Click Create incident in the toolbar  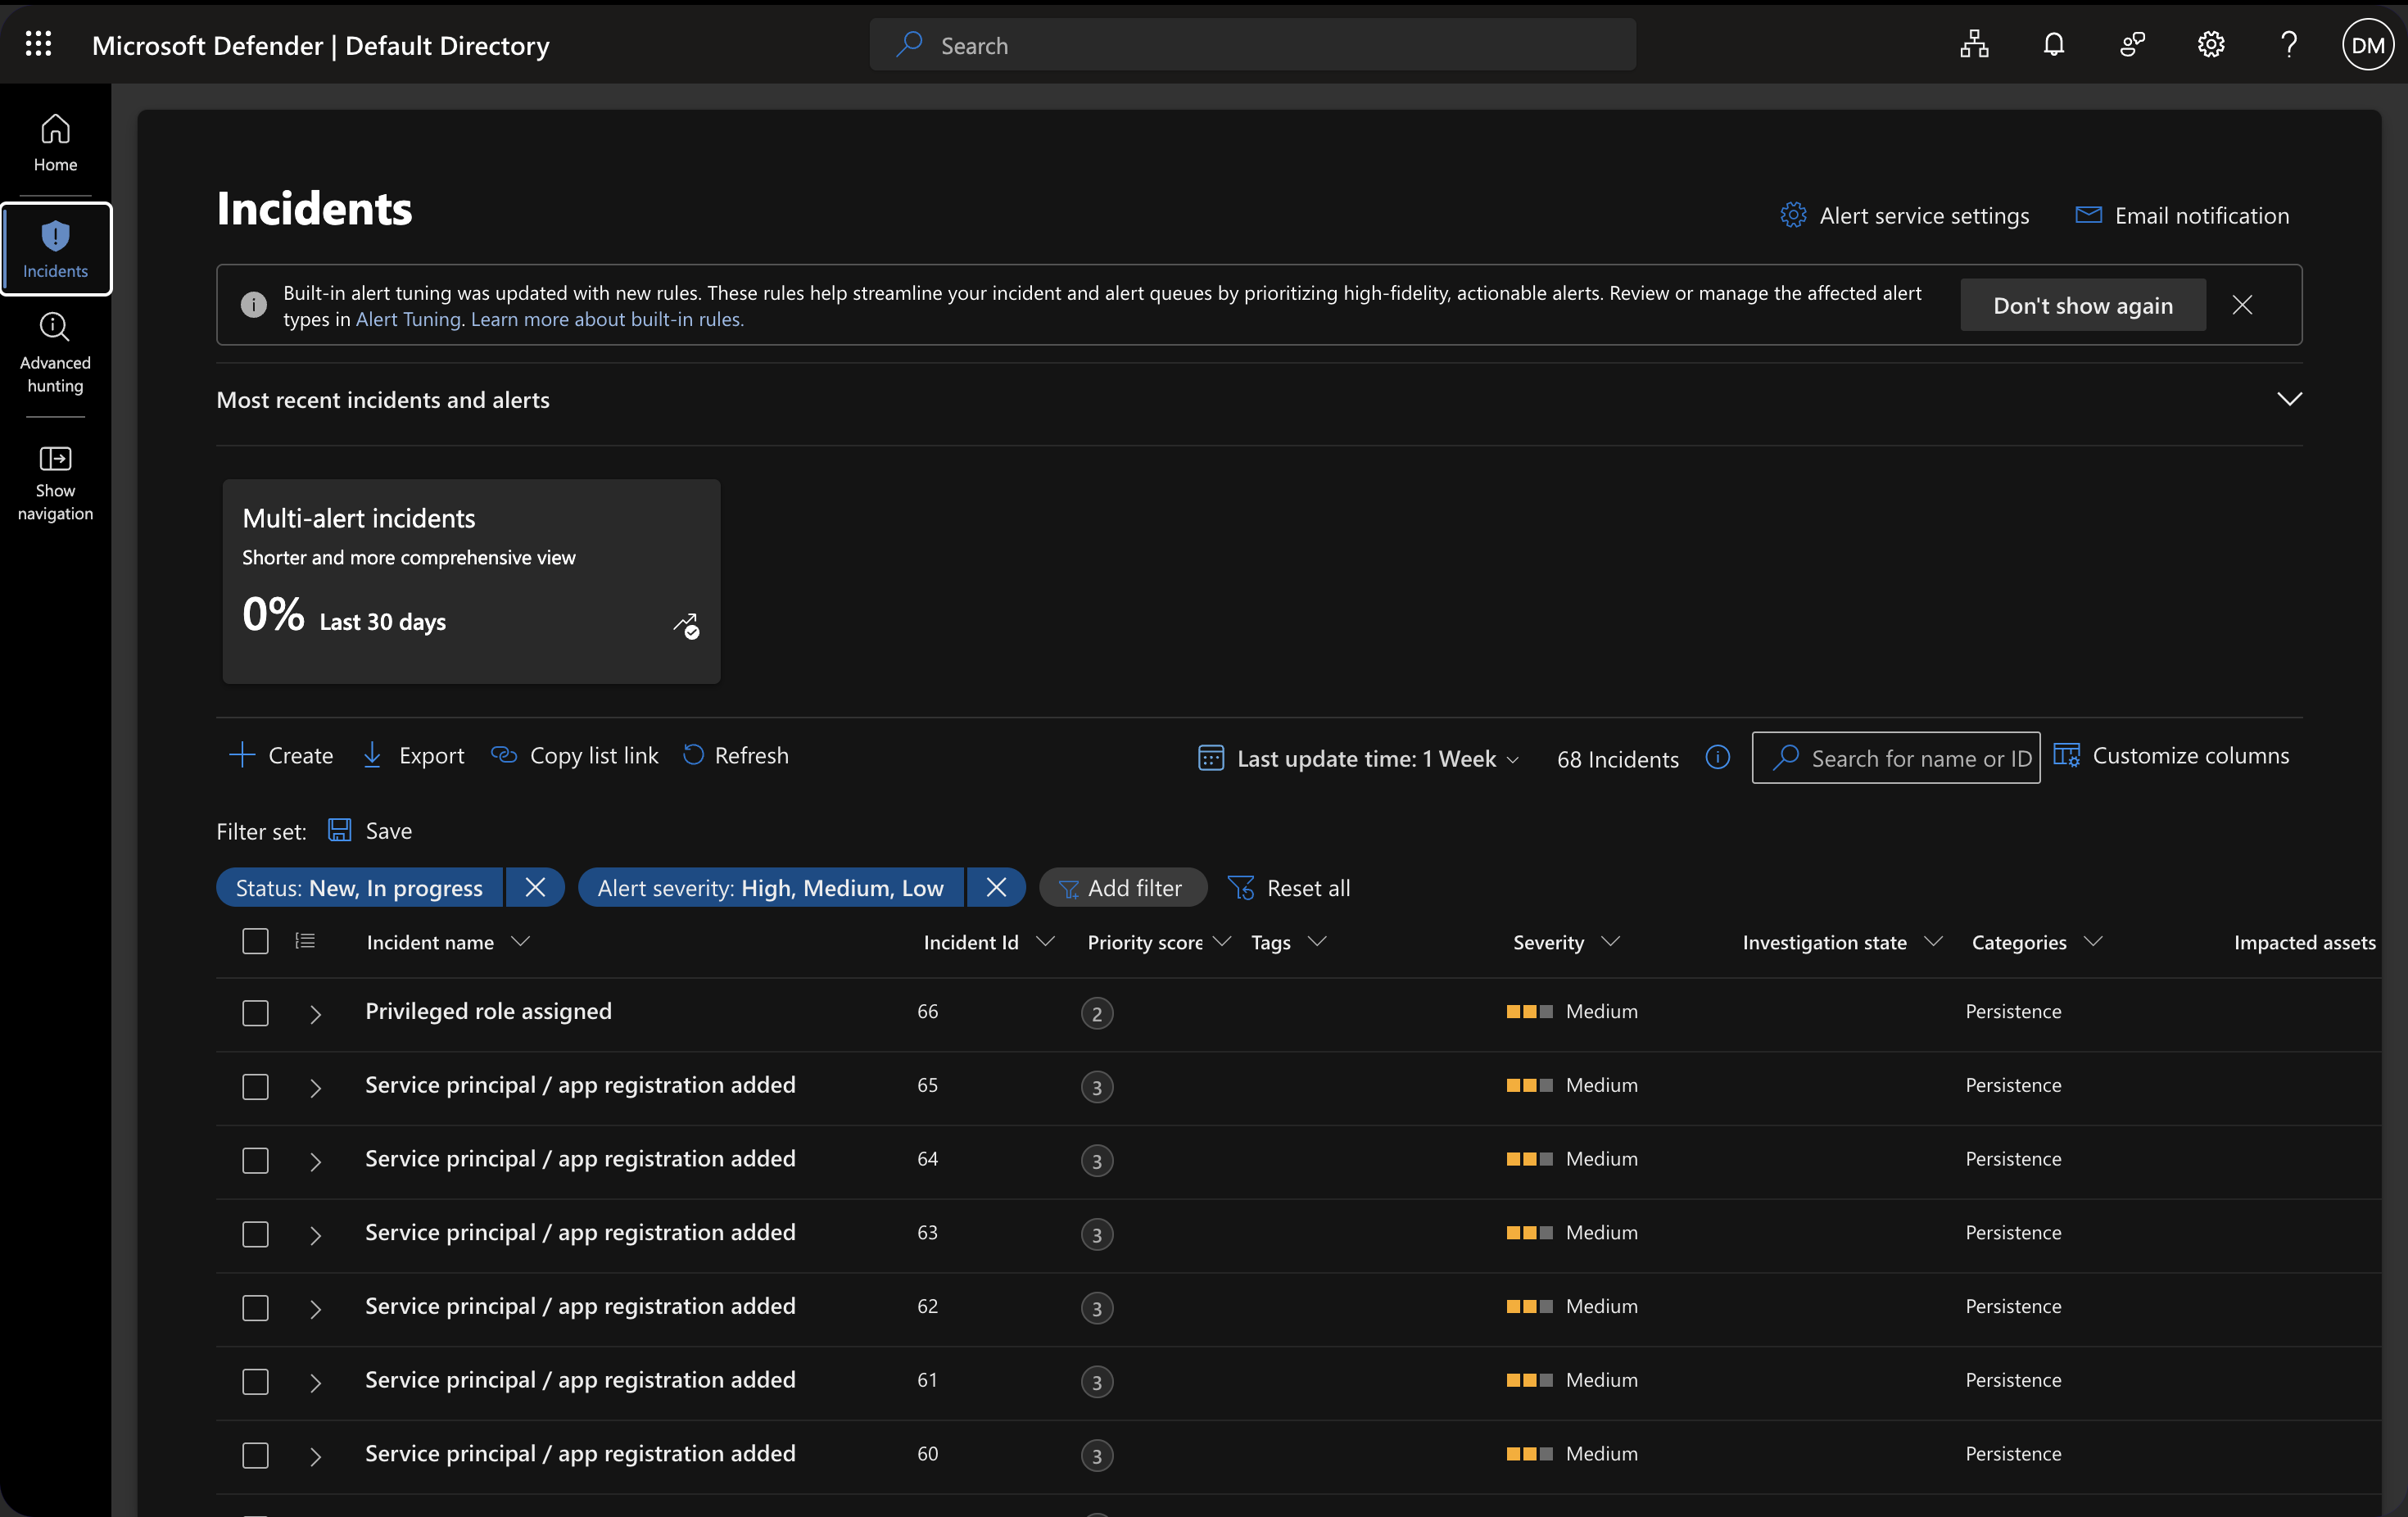(x=281, y=755)
